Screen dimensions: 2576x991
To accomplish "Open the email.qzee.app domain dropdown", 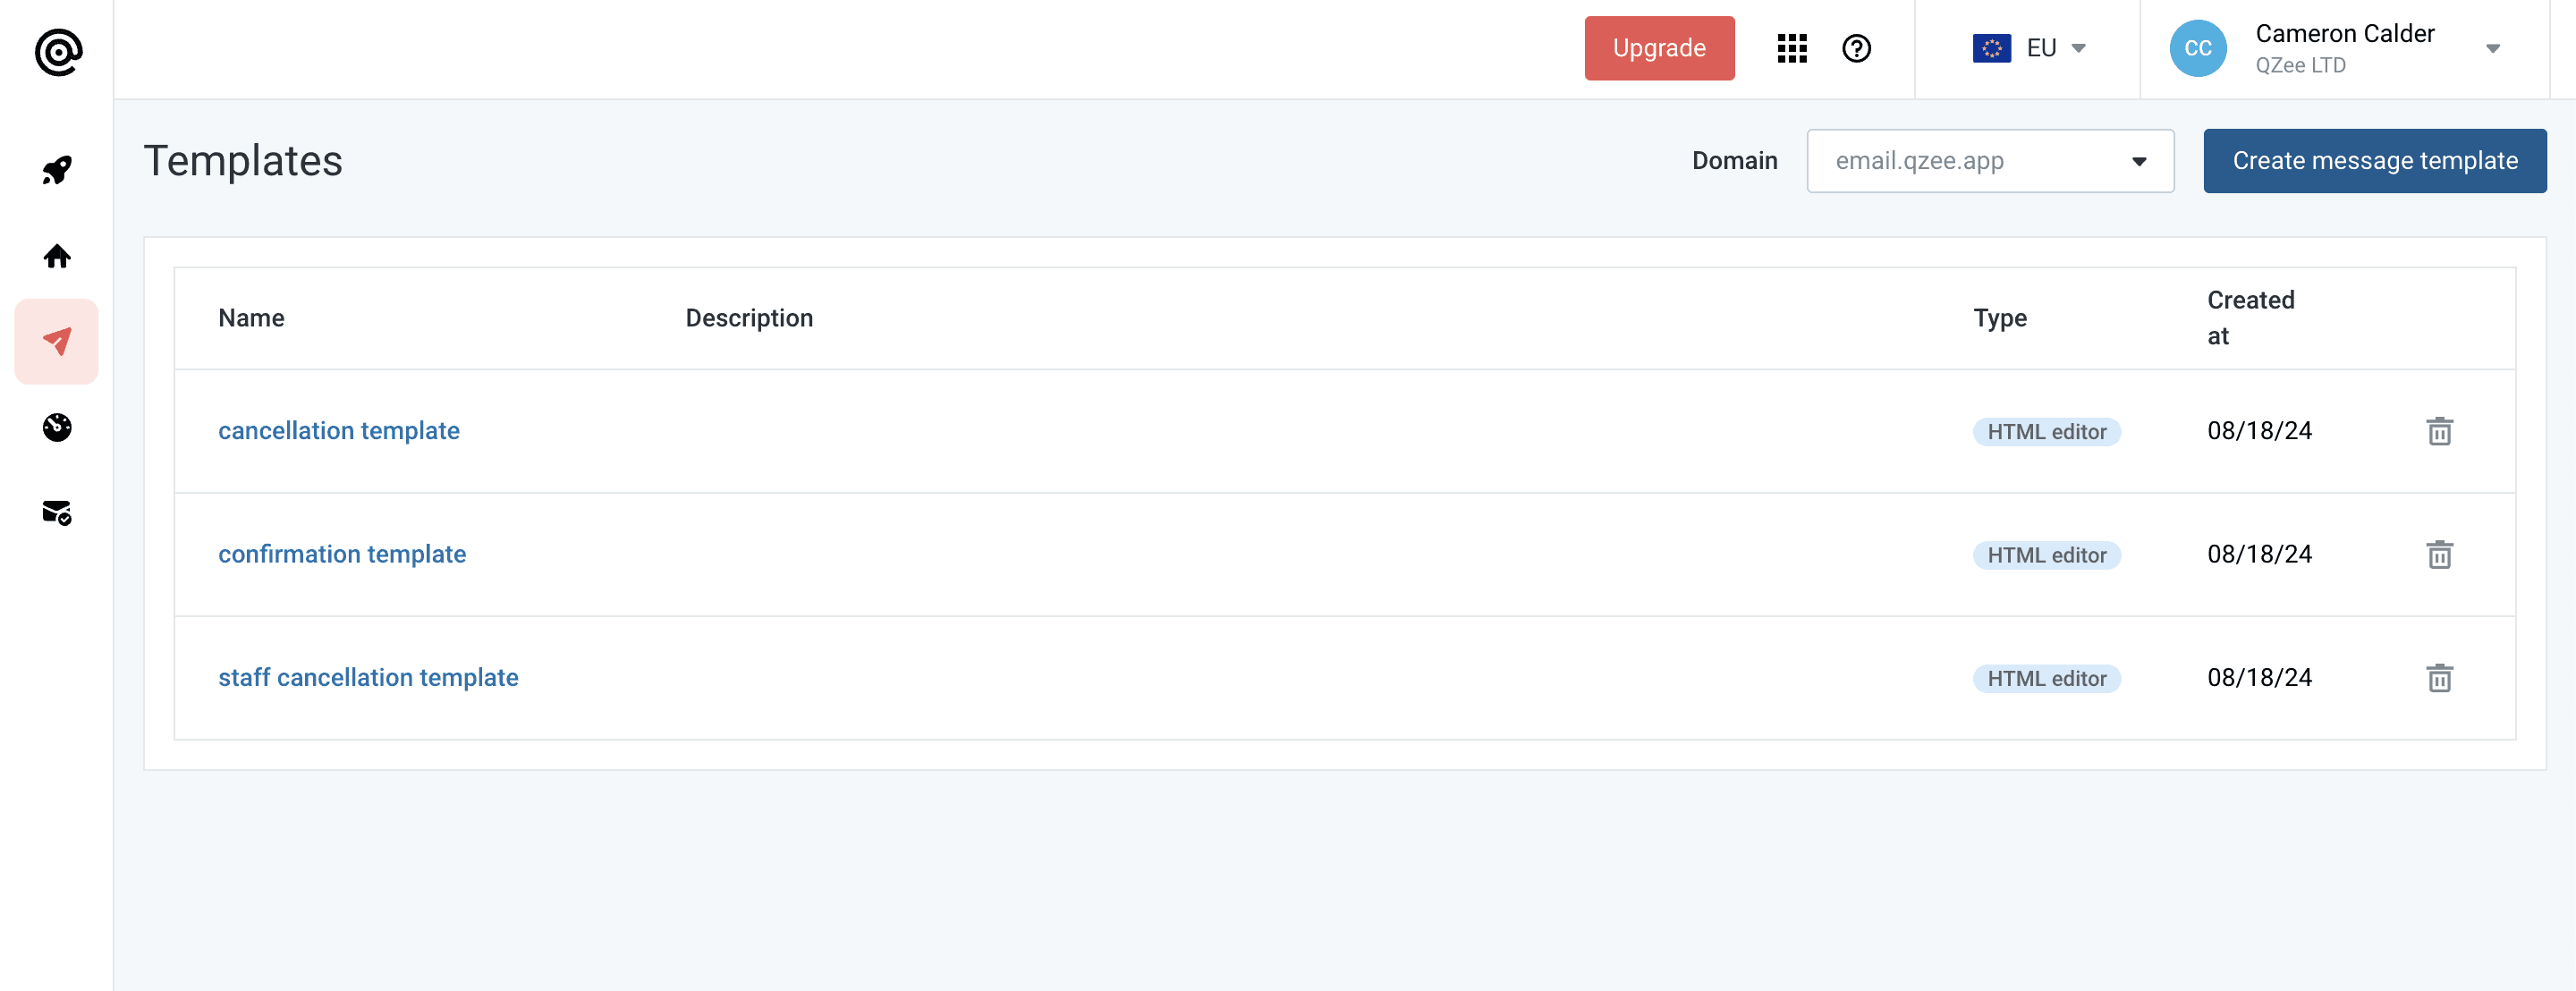I will (1989, 161).
